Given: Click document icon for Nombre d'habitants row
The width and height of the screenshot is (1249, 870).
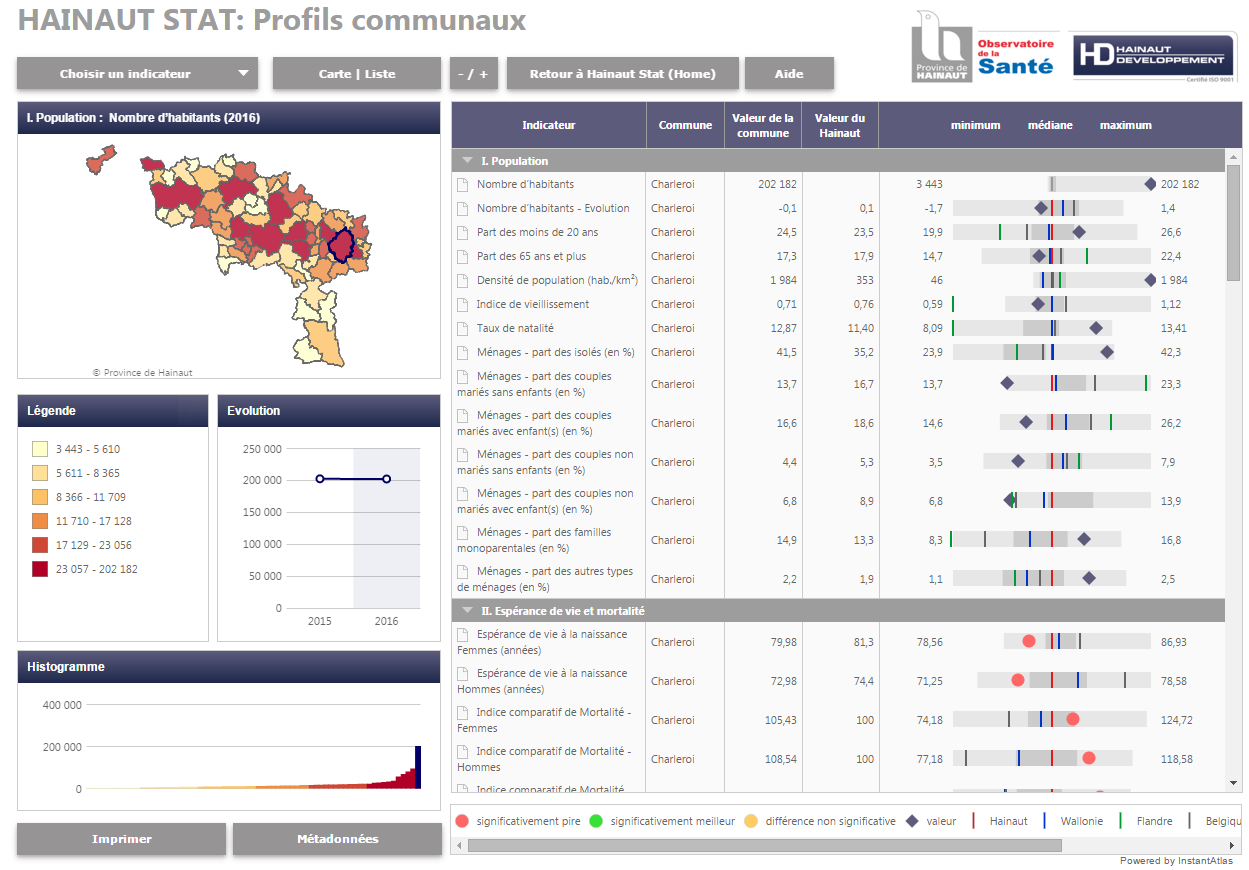Looking at the screenshot, I should [463, 184].
